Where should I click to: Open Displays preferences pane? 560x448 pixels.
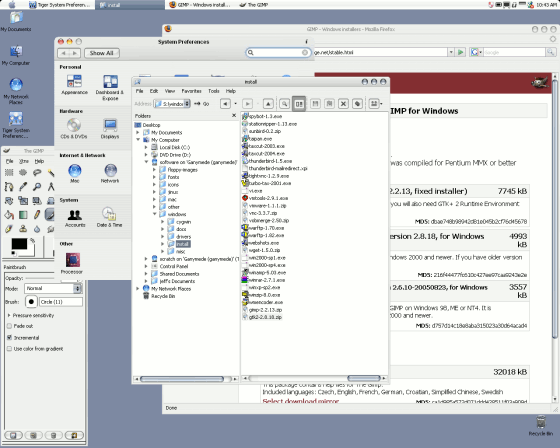point(110,129)
